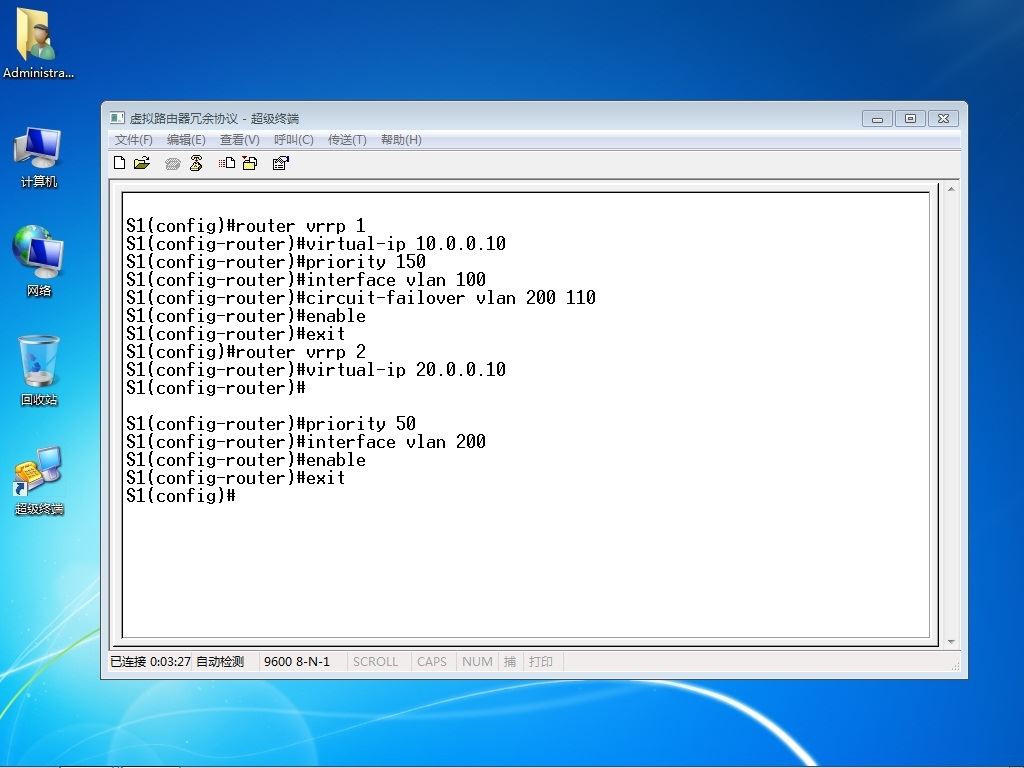
Task: Open the 帮助(H) menu
Action: point(401,140)
